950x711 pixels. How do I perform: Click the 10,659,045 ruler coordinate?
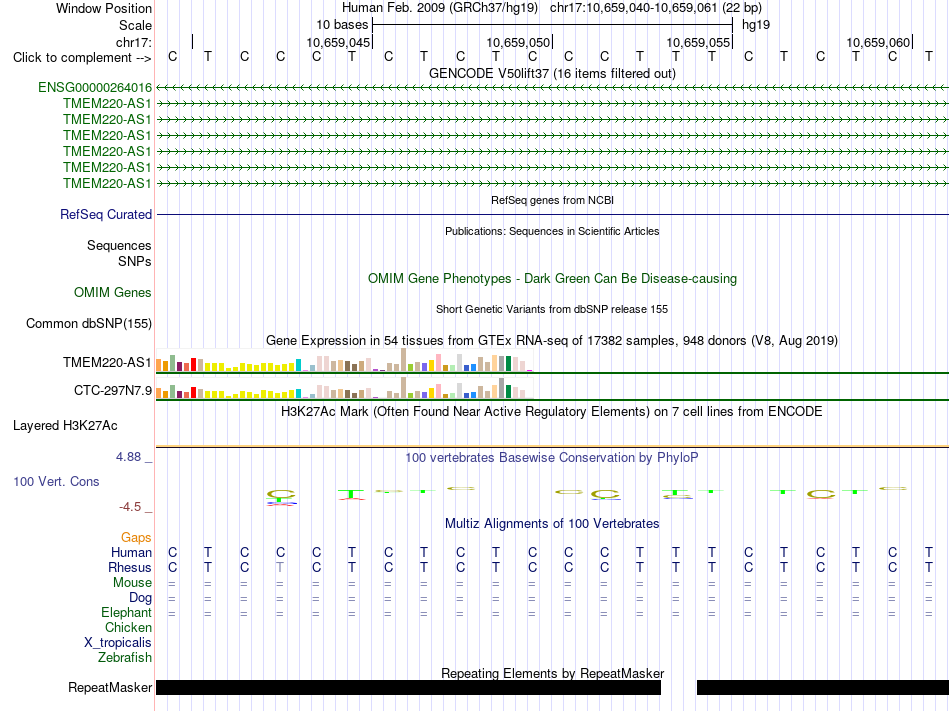point(338,42)
